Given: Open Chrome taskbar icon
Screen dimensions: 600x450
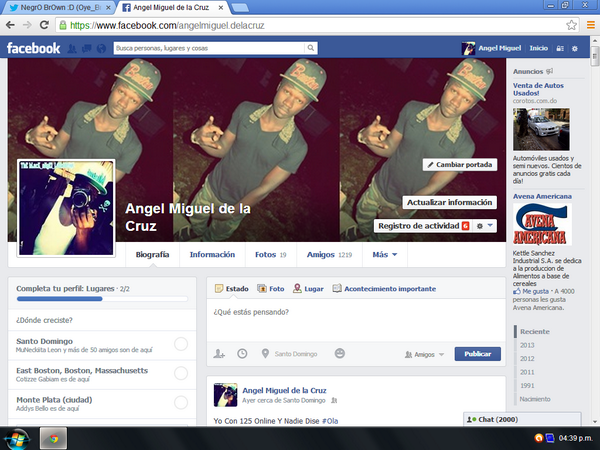Looking at the screenshot, I should (54, 439).
